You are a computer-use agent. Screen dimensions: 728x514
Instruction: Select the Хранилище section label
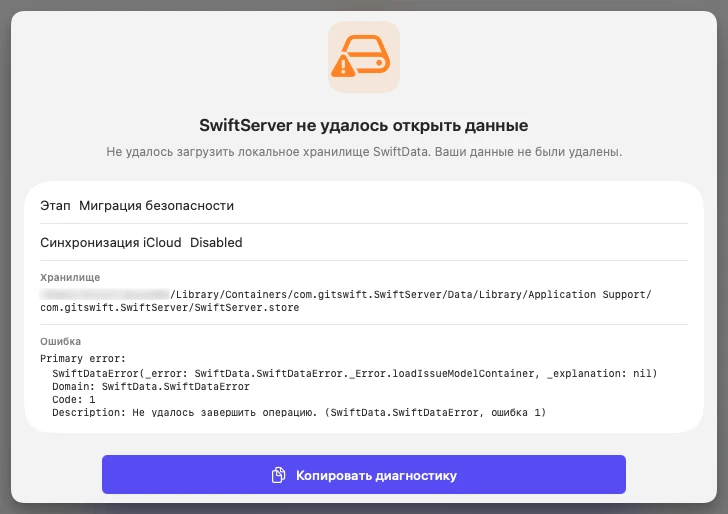click(70, 278)
